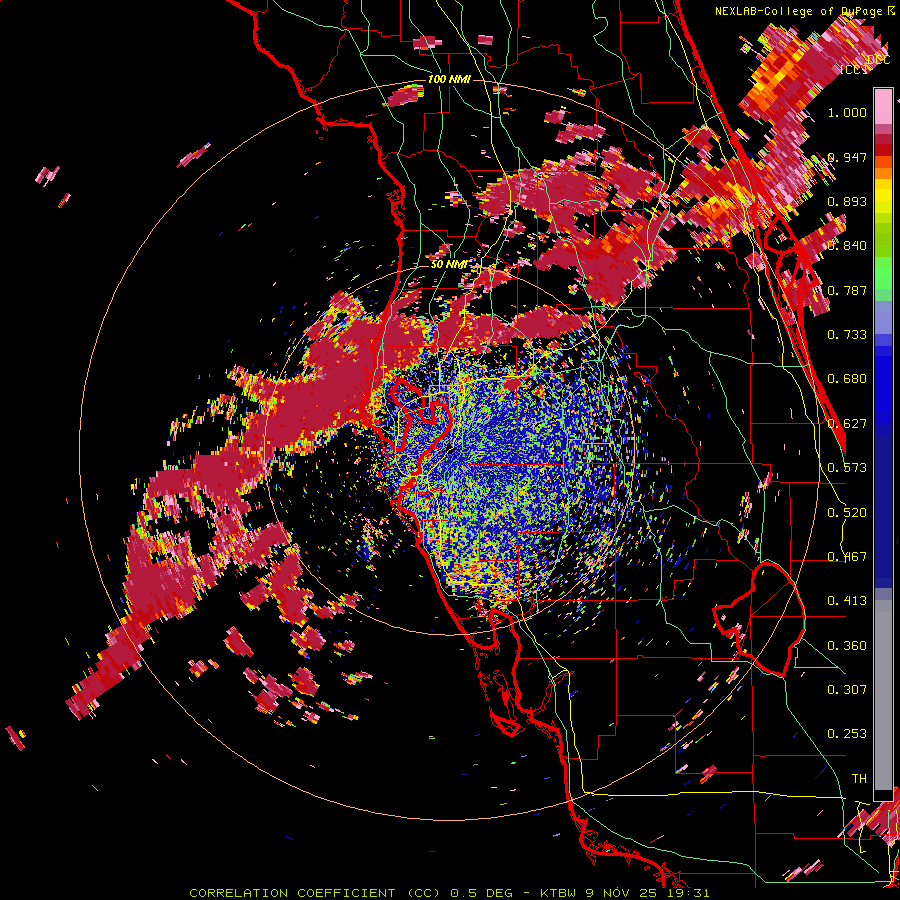Click the 0.627 legend value
Image resolution: width=900 pixels, height=900 pixels.
point(847,424)
